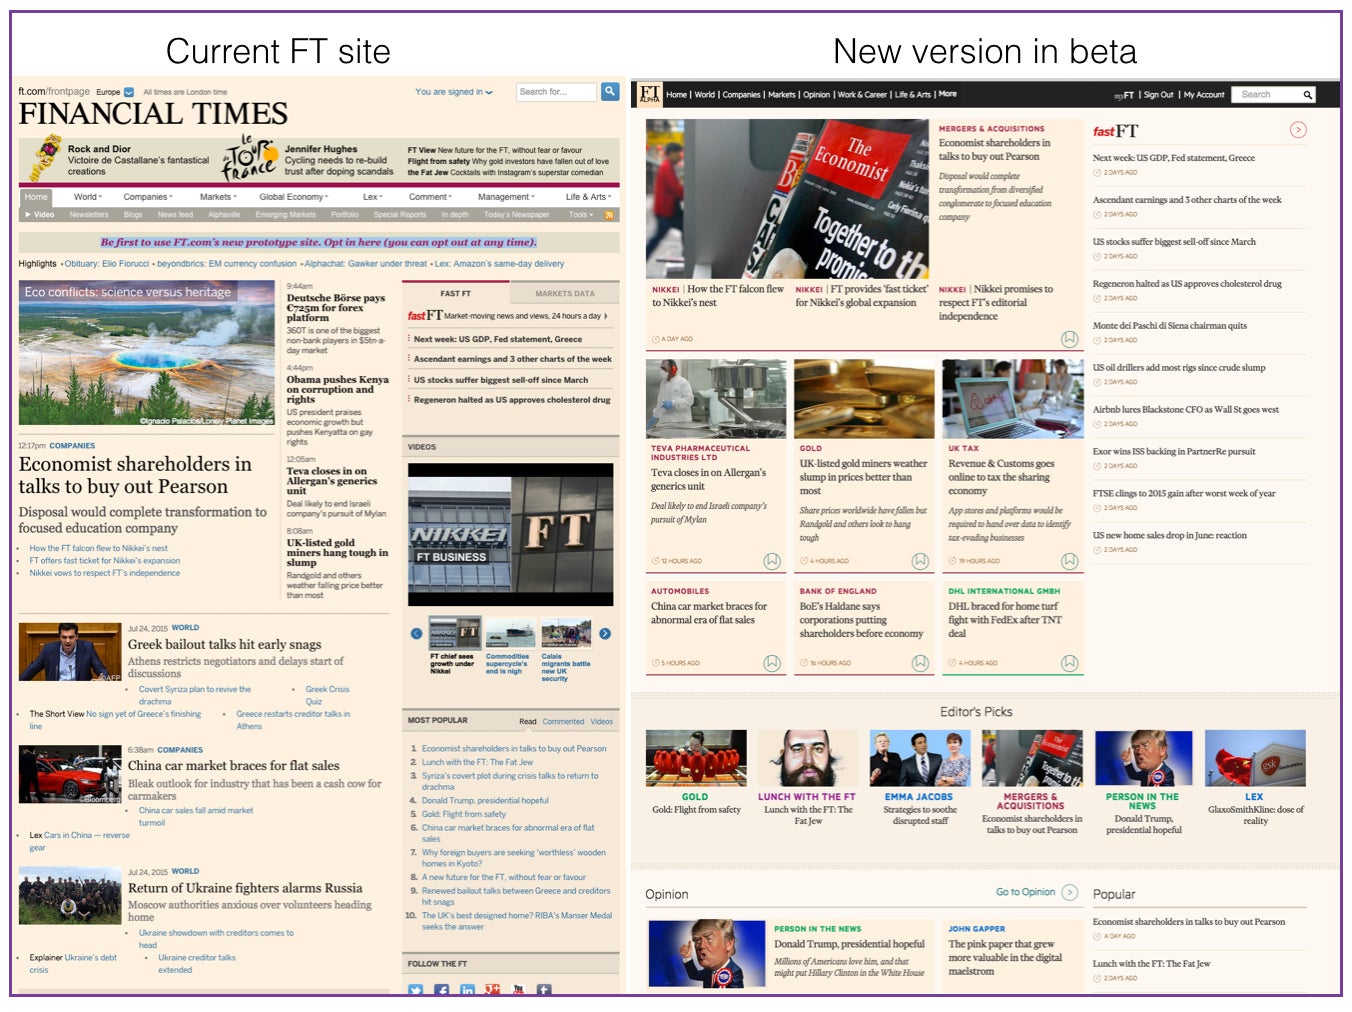The image size is (1352, 1012).
Task: Bookmark the Revenue & Customs sharing economy card
Action: point(1069,561)
